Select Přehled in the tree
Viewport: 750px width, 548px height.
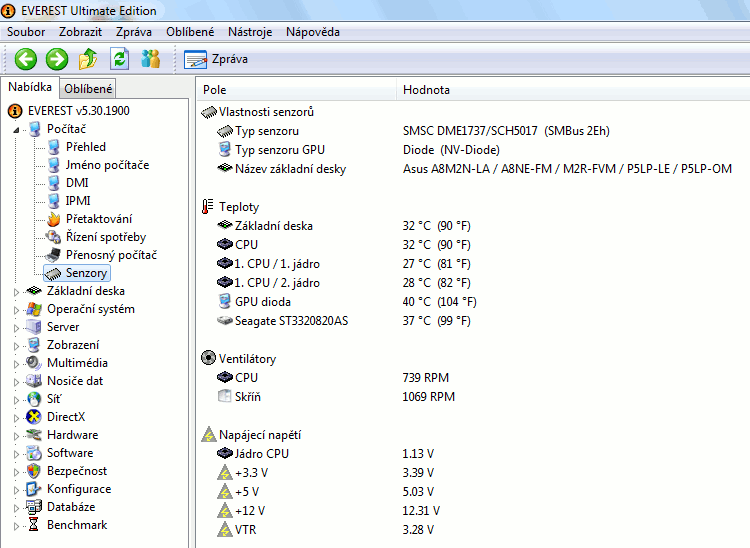pos(86,147)
